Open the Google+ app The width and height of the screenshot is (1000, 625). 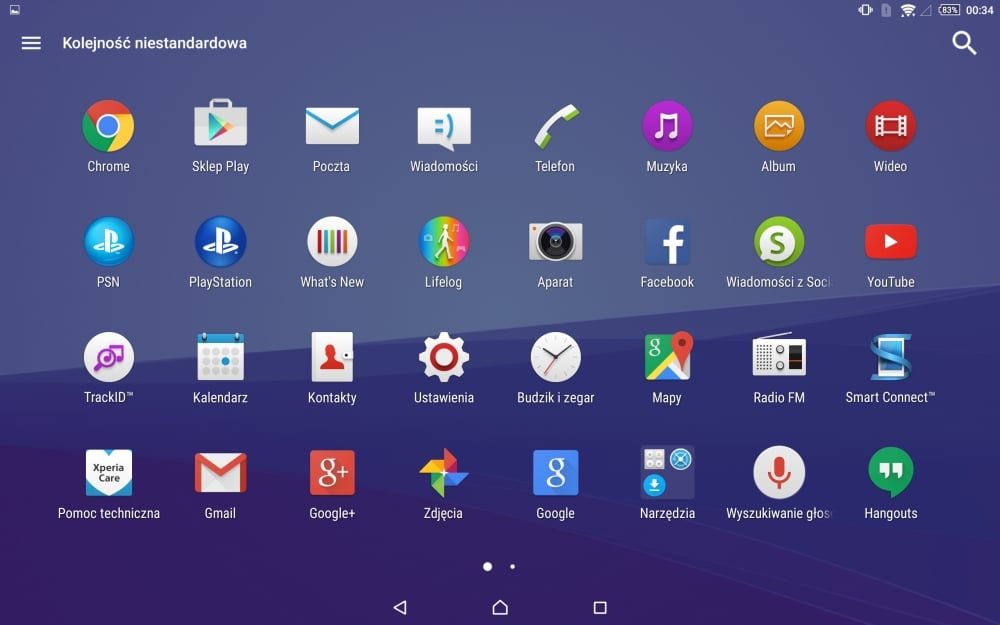(x=332, y=473)
